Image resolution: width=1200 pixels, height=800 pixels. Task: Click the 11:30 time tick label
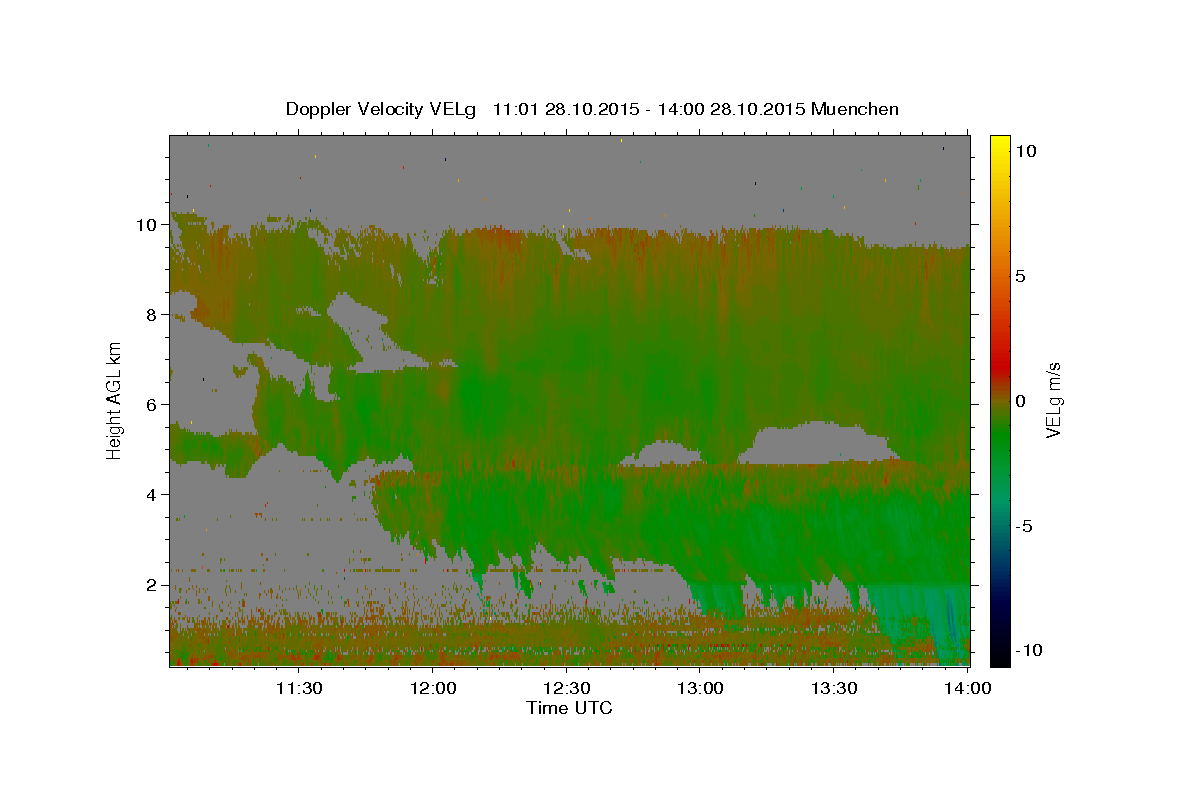(x=299, y=688)
